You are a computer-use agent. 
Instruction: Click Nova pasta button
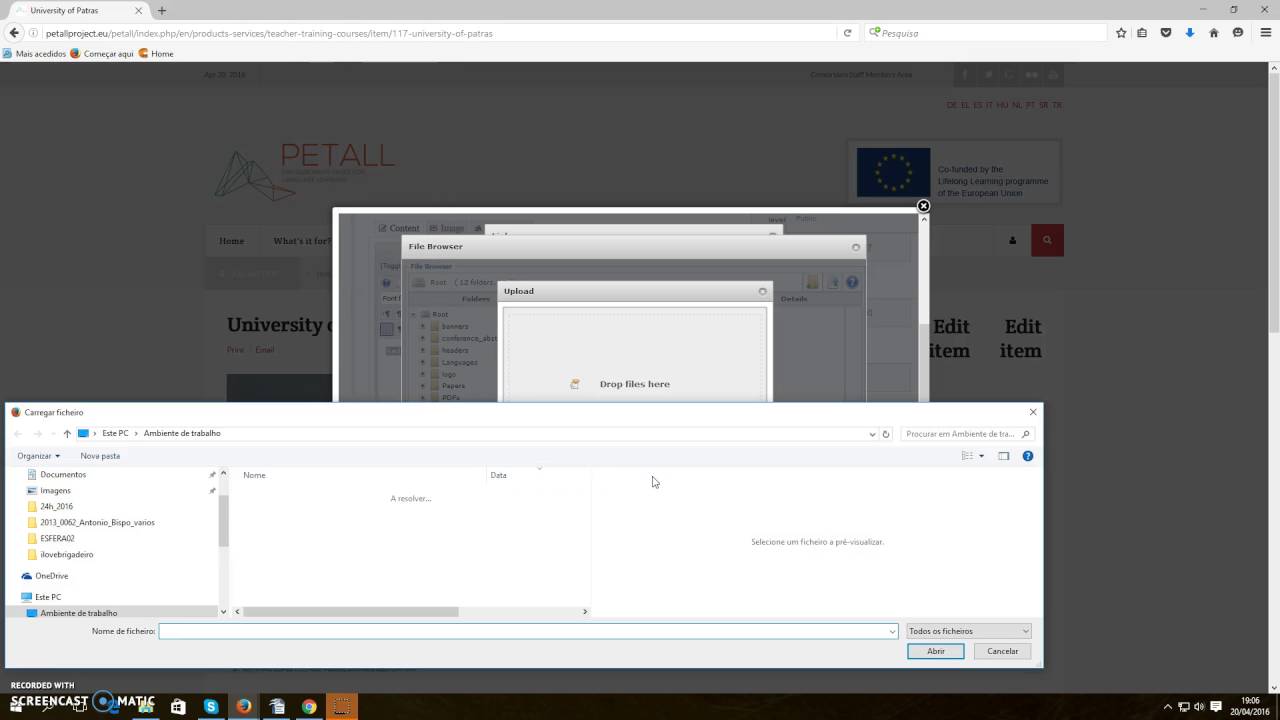click(x=100, y=456)
